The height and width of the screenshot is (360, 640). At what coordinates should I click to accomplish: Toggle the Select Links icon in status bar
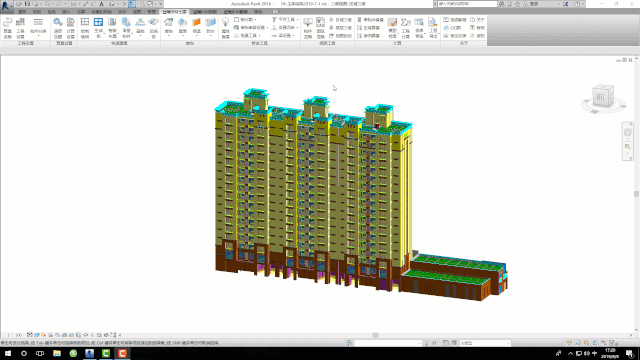pos(569,343)
